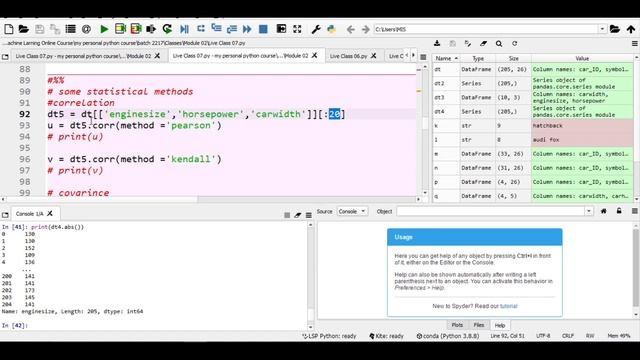Screen dimensions: 640x360
Task: Sort variables by the Name column header
Action: click(x=446, y=58)
